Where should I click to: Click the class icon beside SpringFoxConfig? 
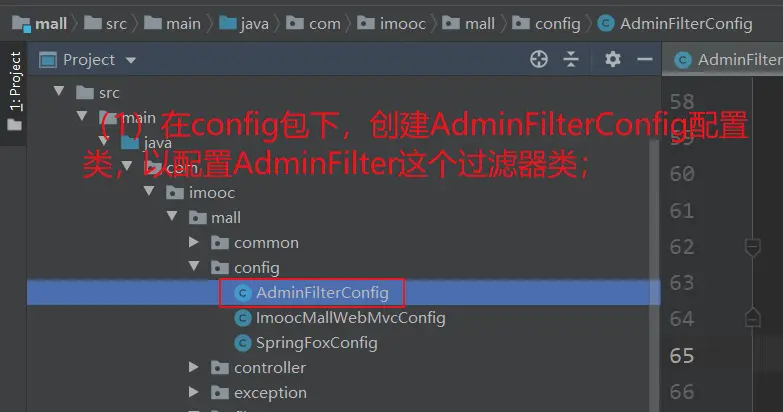click(x=243, y=343)
